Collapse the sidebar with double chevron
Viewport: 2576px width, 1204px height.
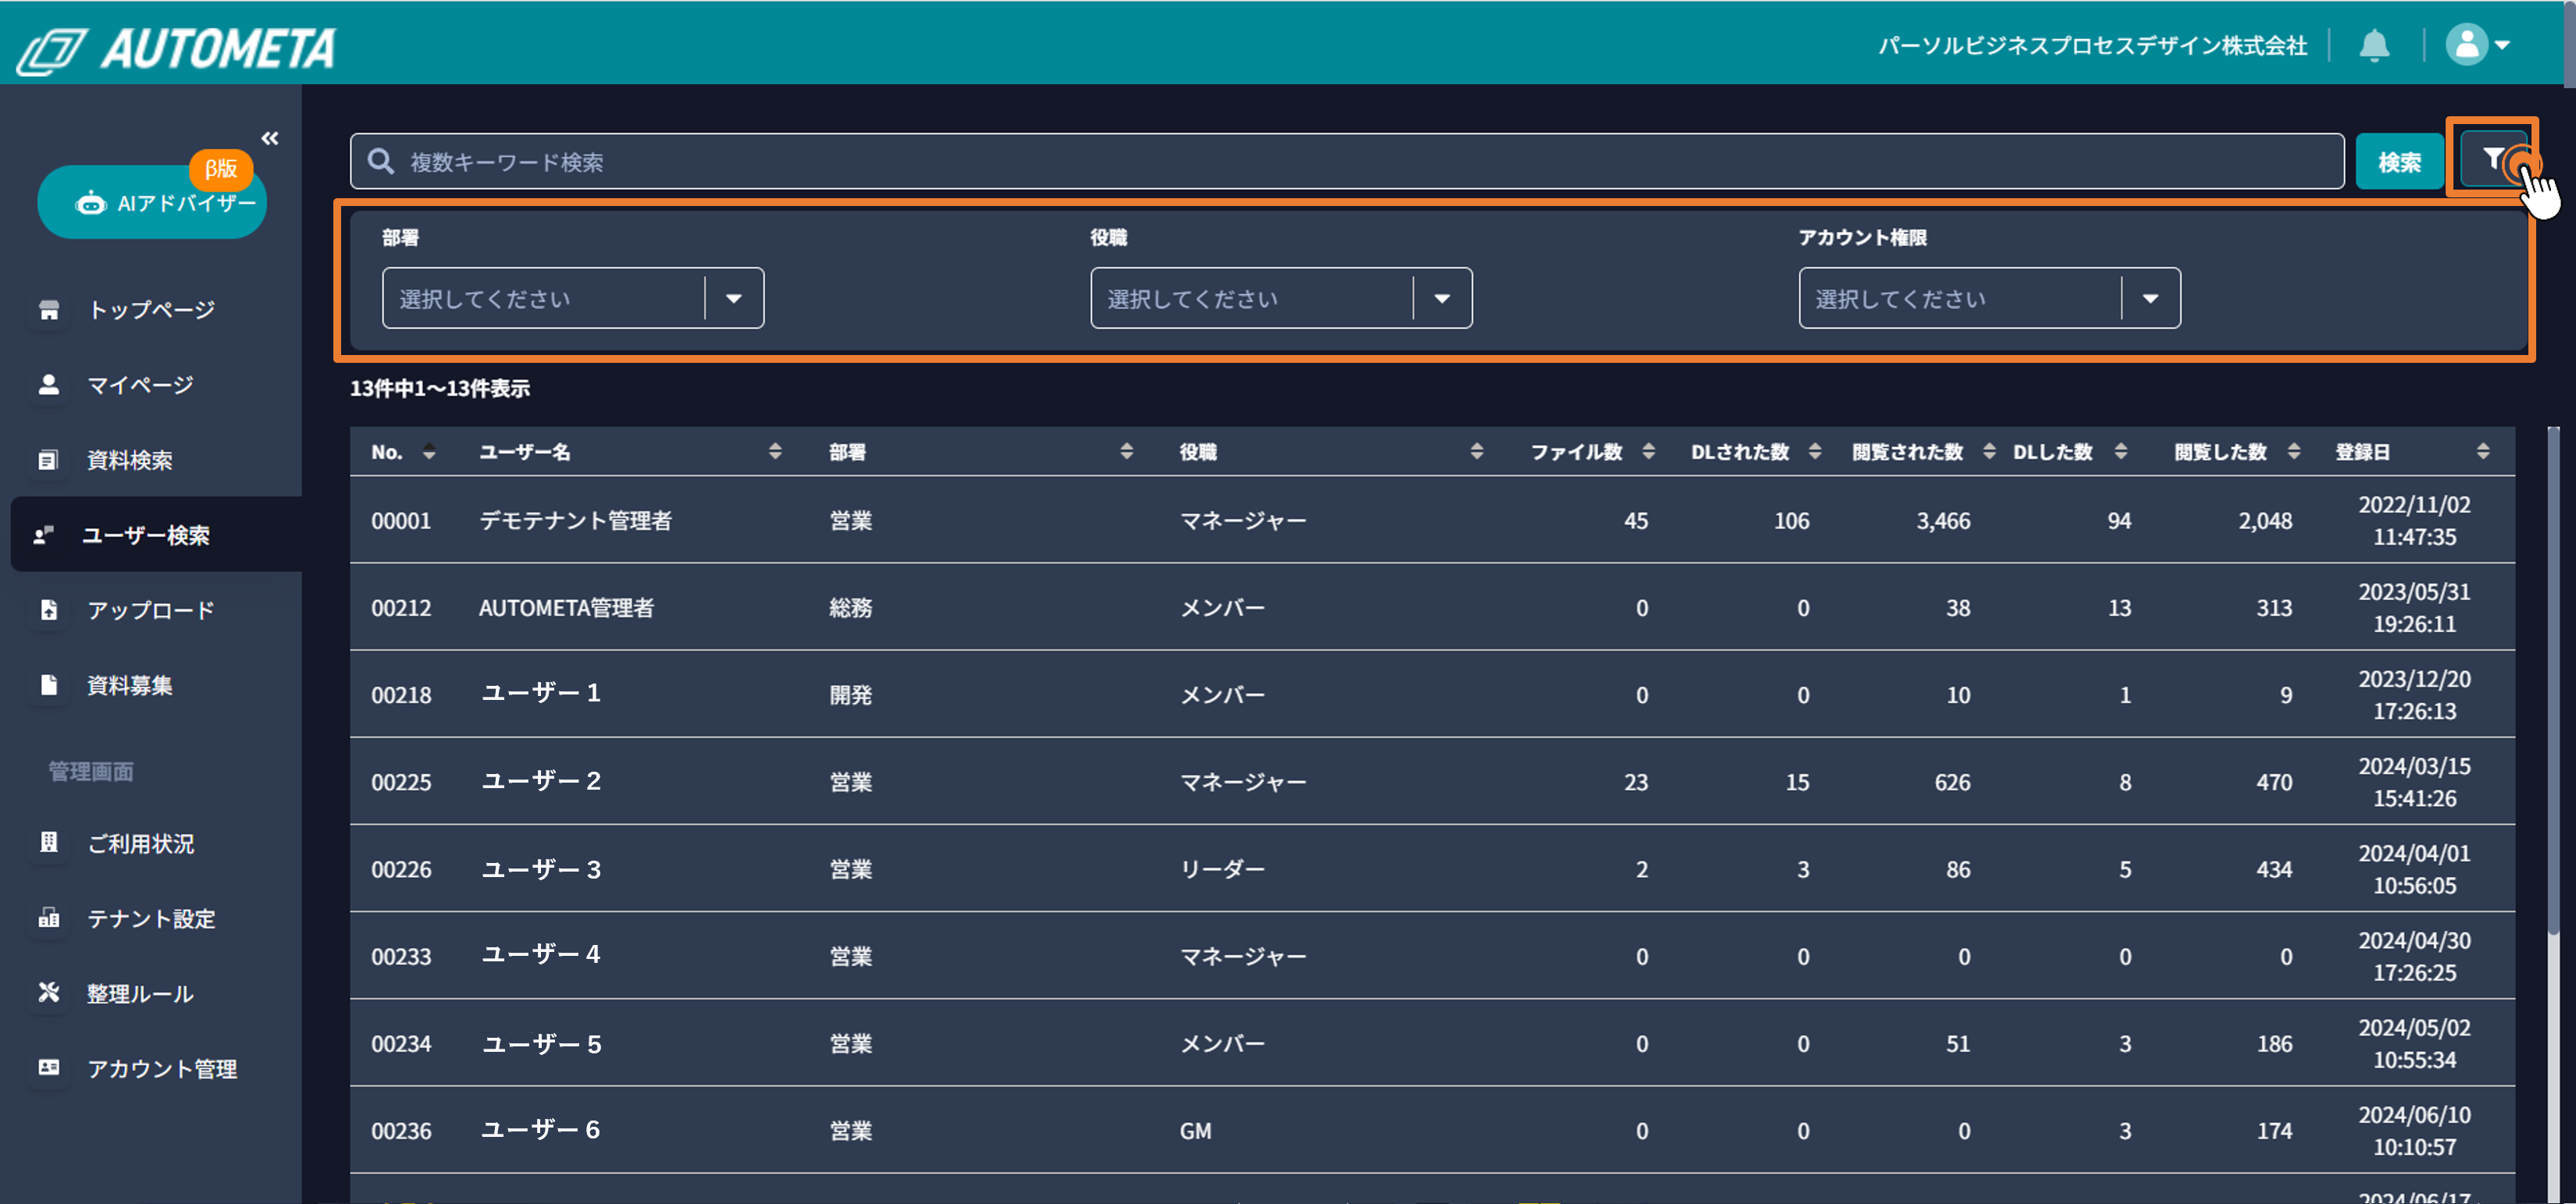270,138
